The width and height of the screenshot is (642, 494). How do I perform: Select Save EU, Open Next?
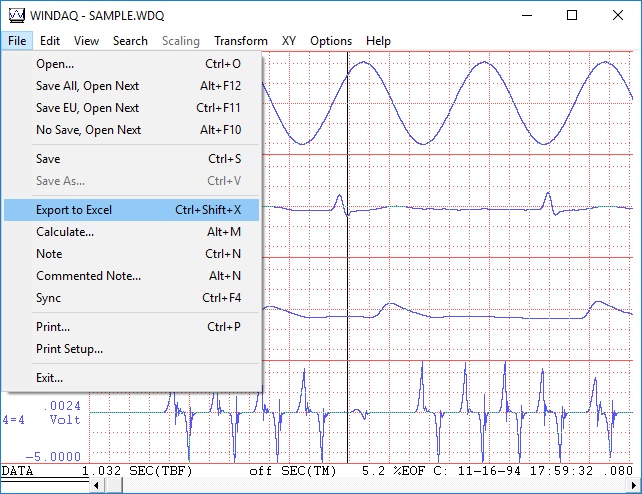click(x=131, y=108)
